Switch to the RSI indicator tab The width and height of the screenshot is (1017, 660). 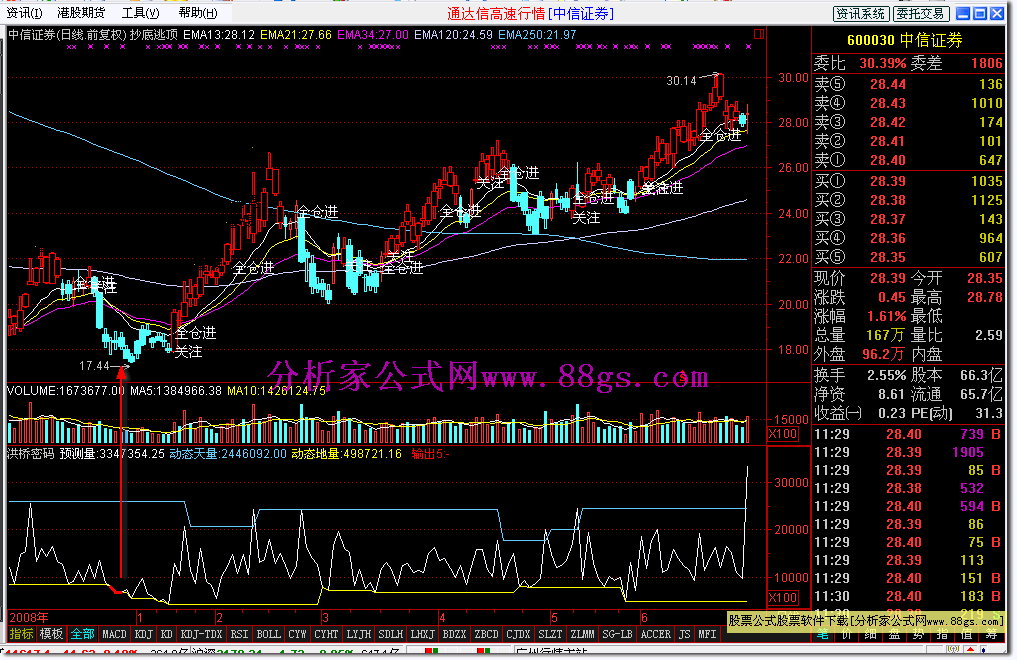click(239, 634)
